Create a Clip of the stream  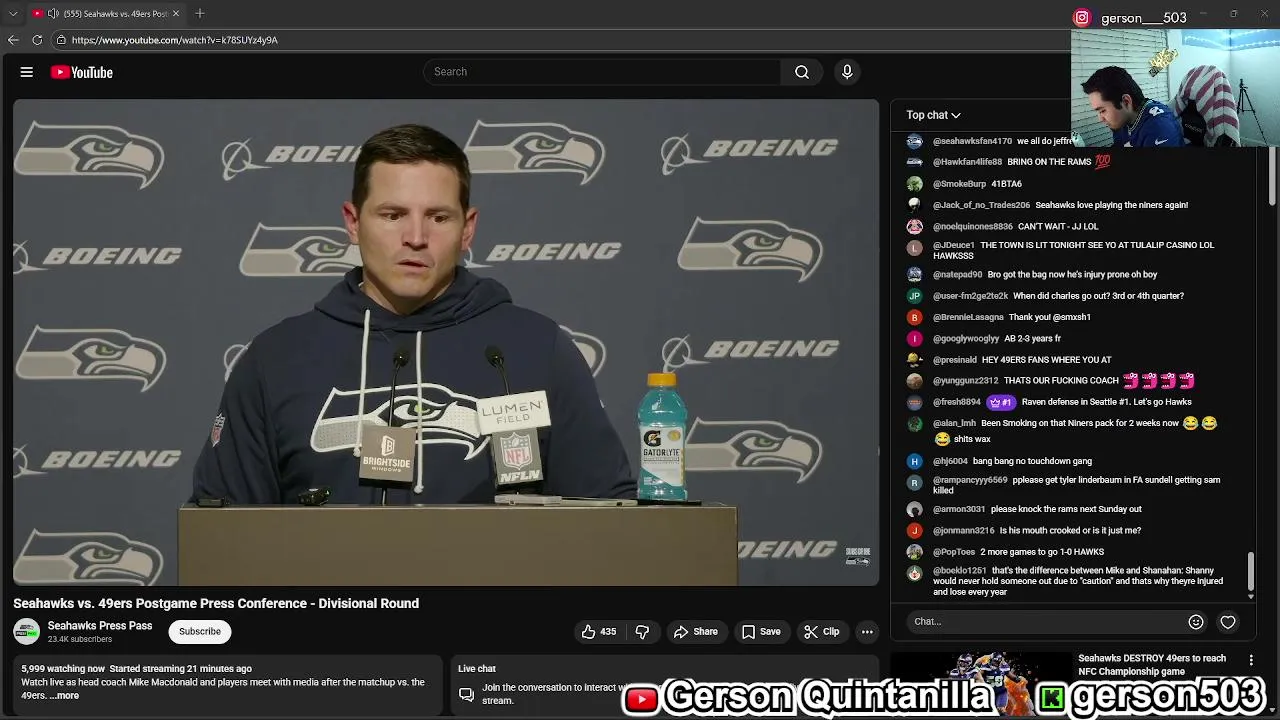pyautogui.click(x=822, y=632)
